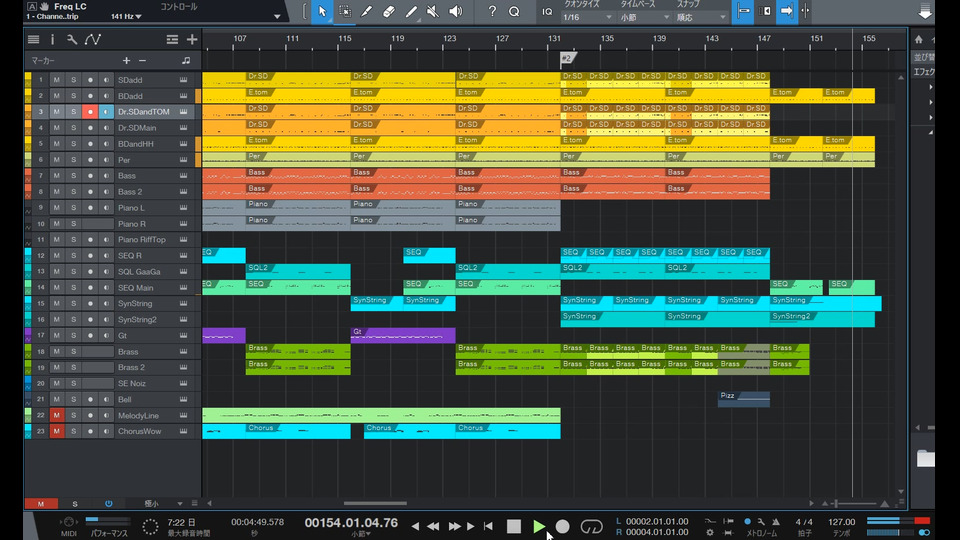Click marker #2 on the timeline
The image size is (960, 540).
point(567,59)
